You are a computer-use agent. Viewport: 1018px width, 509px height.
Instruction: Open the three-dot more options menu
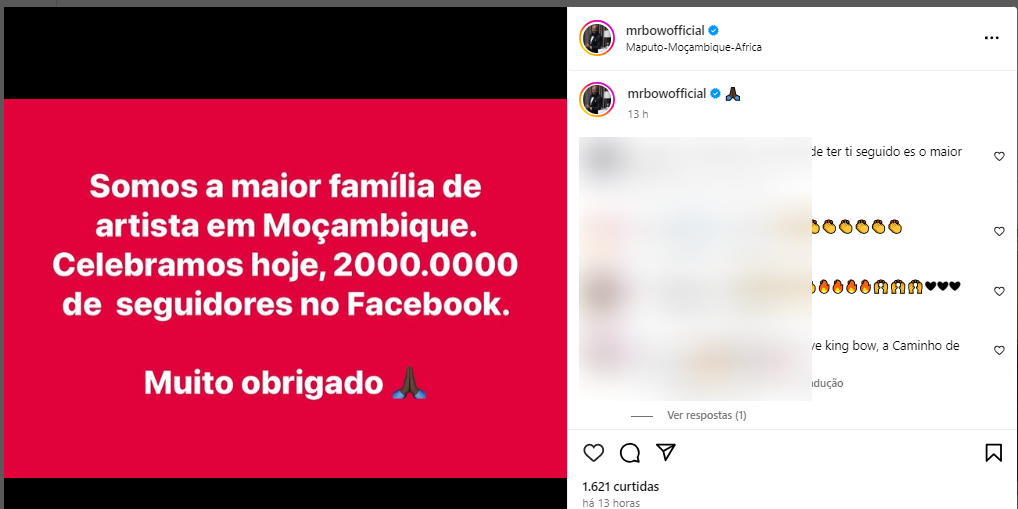pyautogui.click(x=991, y=38)
